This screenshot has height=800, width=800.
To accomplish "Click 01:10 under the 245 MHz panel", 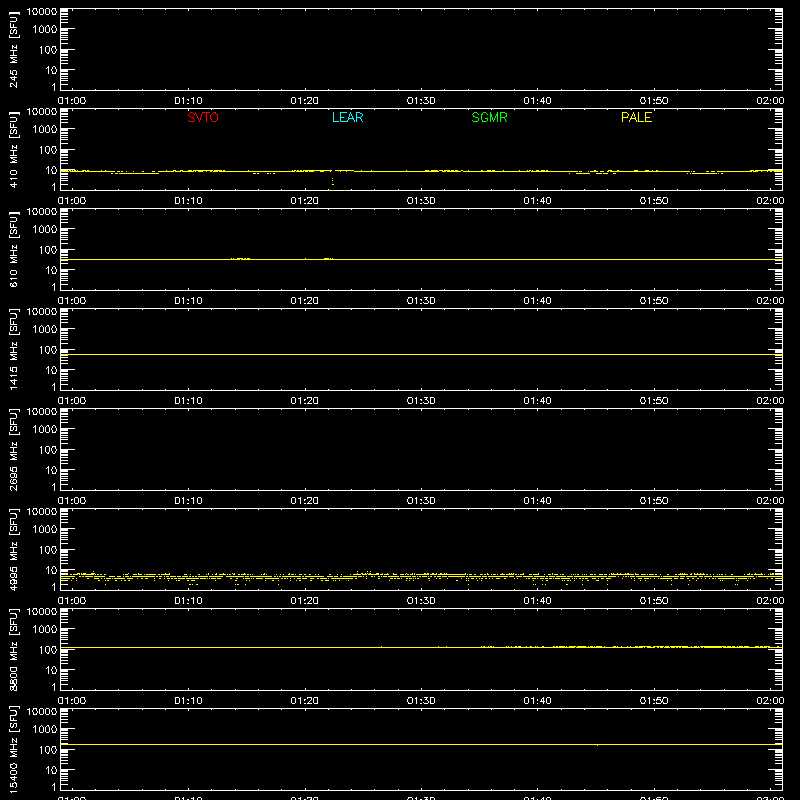I will pyautogui.click(x=188, y=101).
